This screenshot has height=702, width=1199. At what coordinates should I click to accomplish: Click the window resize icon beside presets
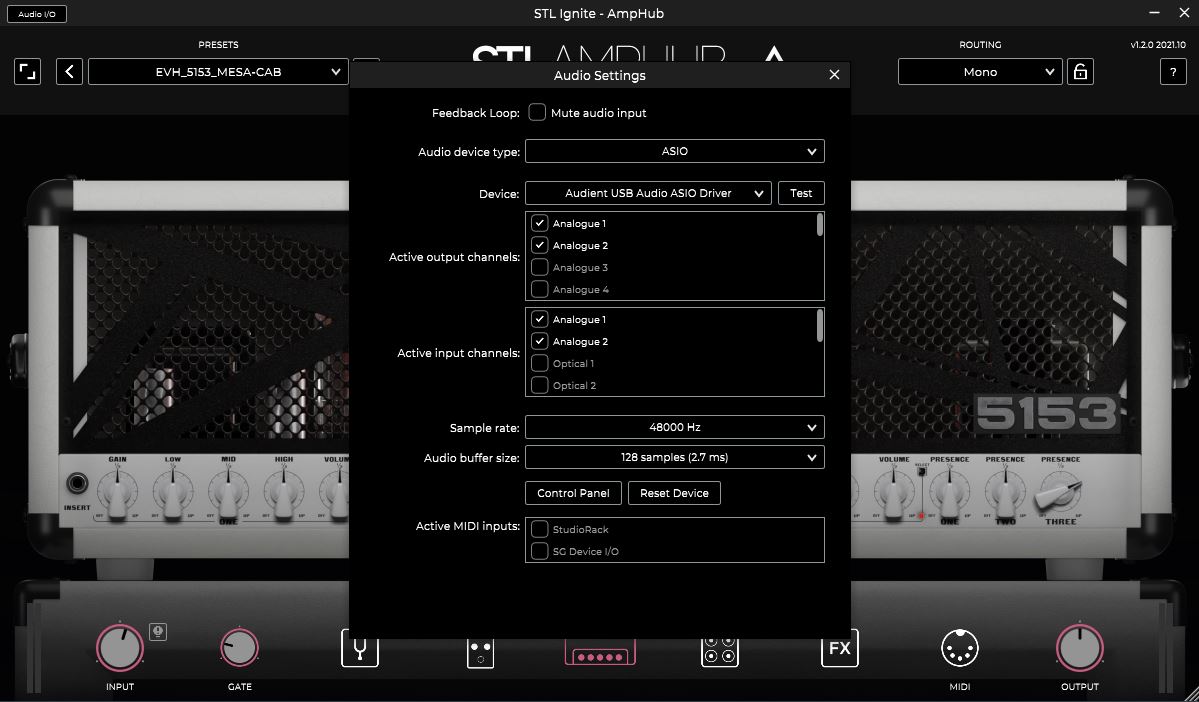(28, 72)
